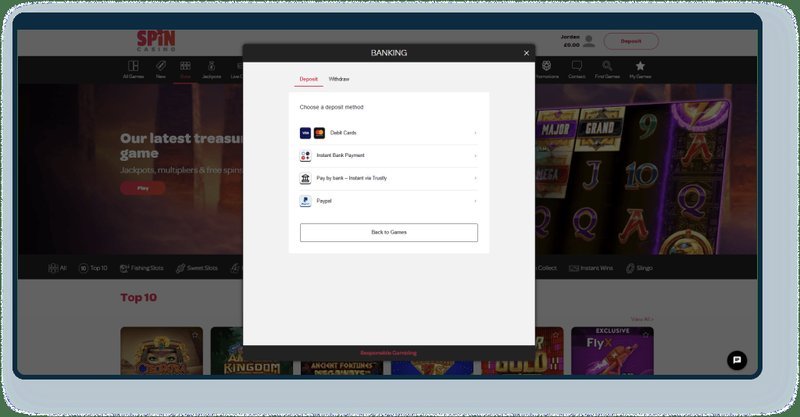
Task: Click the All Games grid icon
Action: point(133,66)
